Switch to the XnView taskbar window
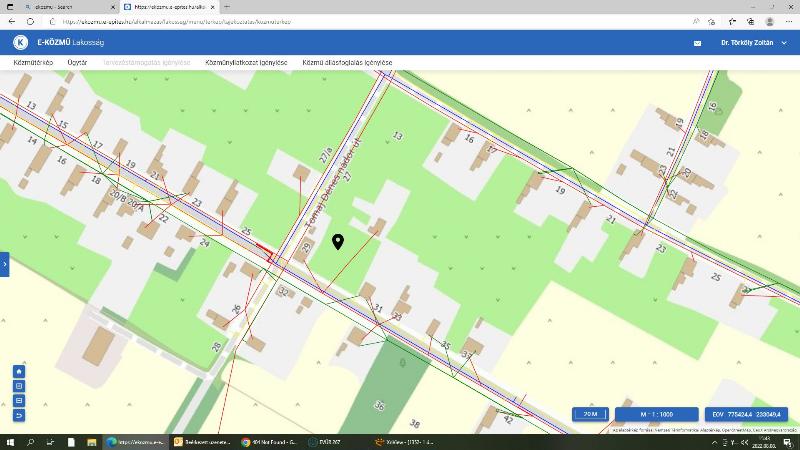800x450 pixels. (x=403, y=442)
